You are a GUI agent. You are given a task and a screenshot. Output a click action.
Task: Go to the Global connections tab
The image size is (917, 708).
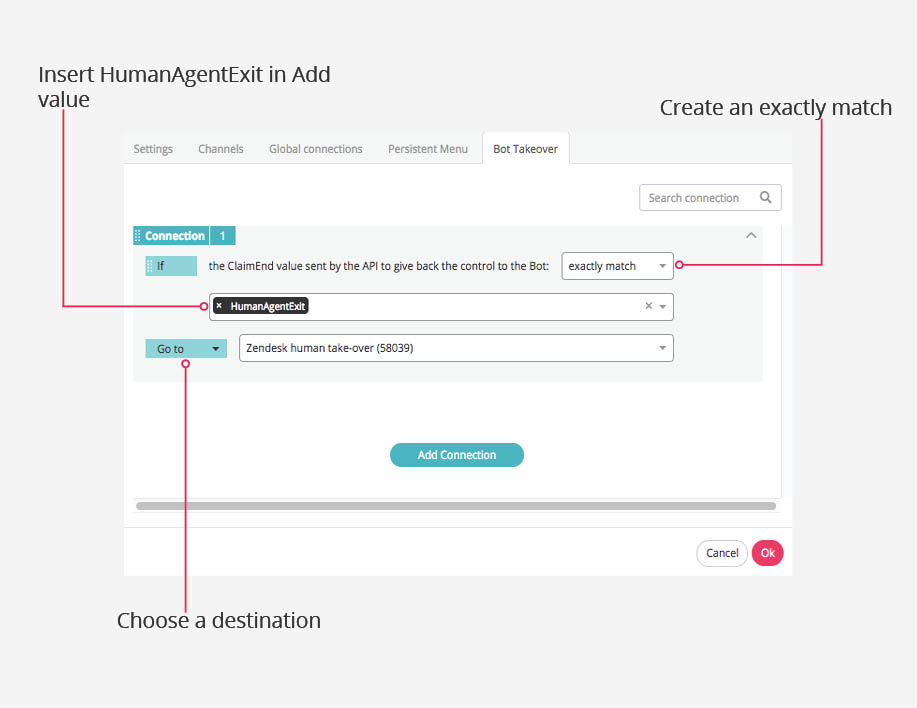click(316, 149)
